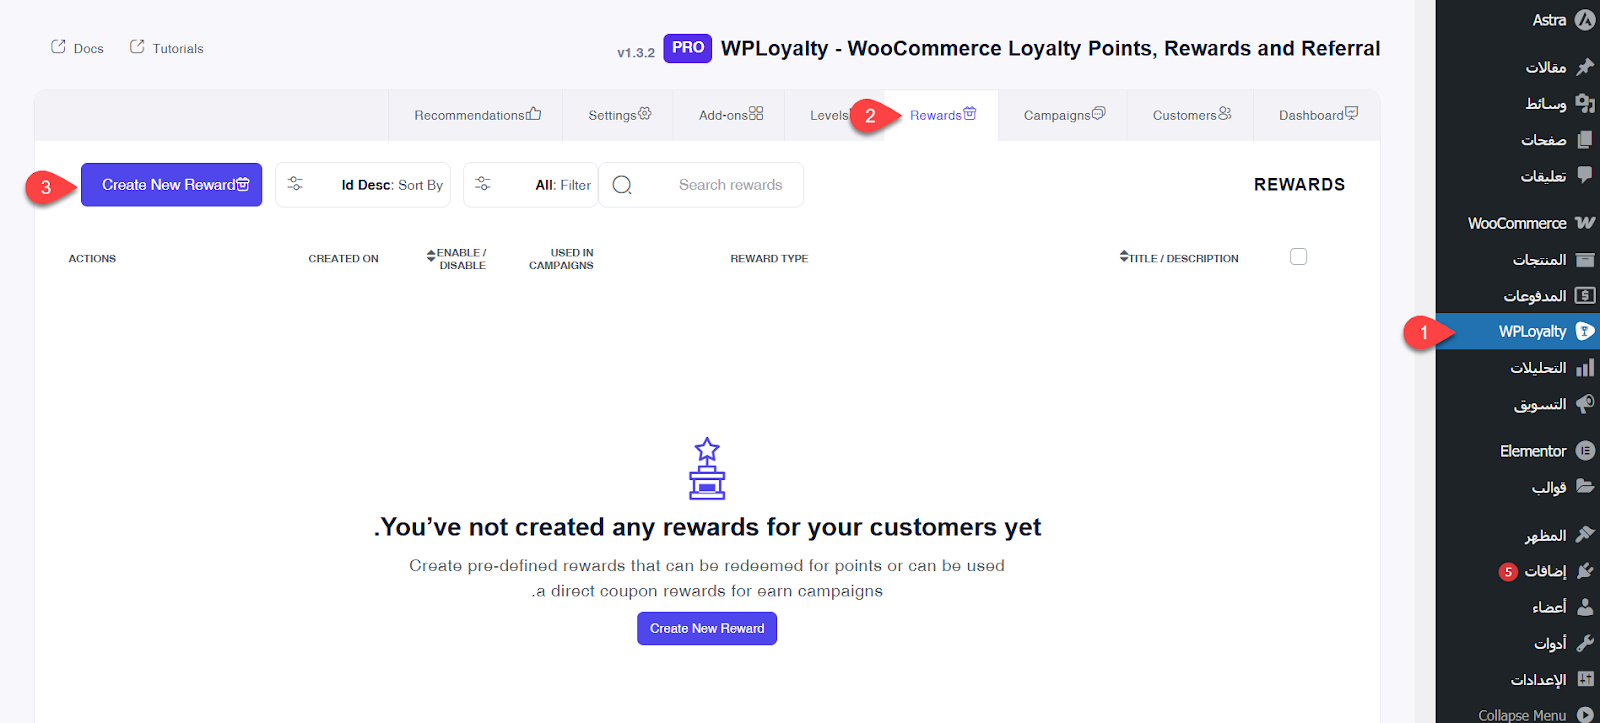Sort by Title / Description column arrow

1124,257
